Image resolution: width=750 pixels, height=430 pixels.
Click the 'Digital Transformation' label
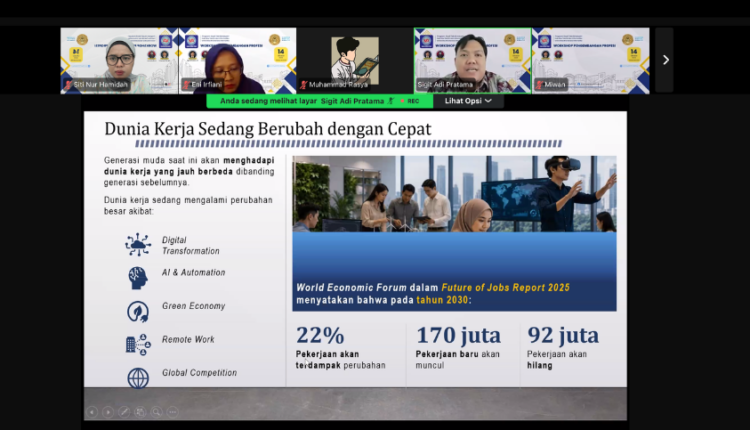point(190,245)
